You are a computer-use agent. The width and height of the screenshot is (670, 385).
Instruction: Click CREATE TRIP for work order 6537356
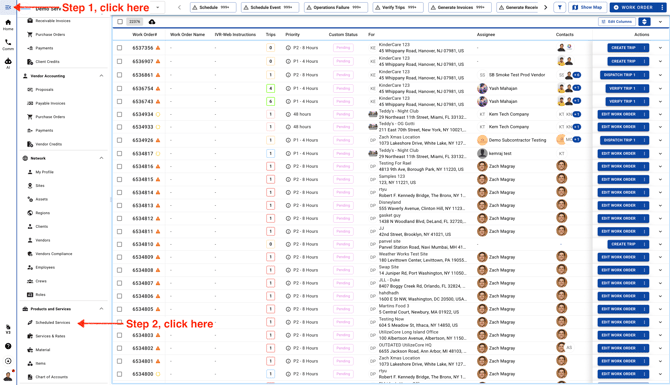click(x=624, y=48)
